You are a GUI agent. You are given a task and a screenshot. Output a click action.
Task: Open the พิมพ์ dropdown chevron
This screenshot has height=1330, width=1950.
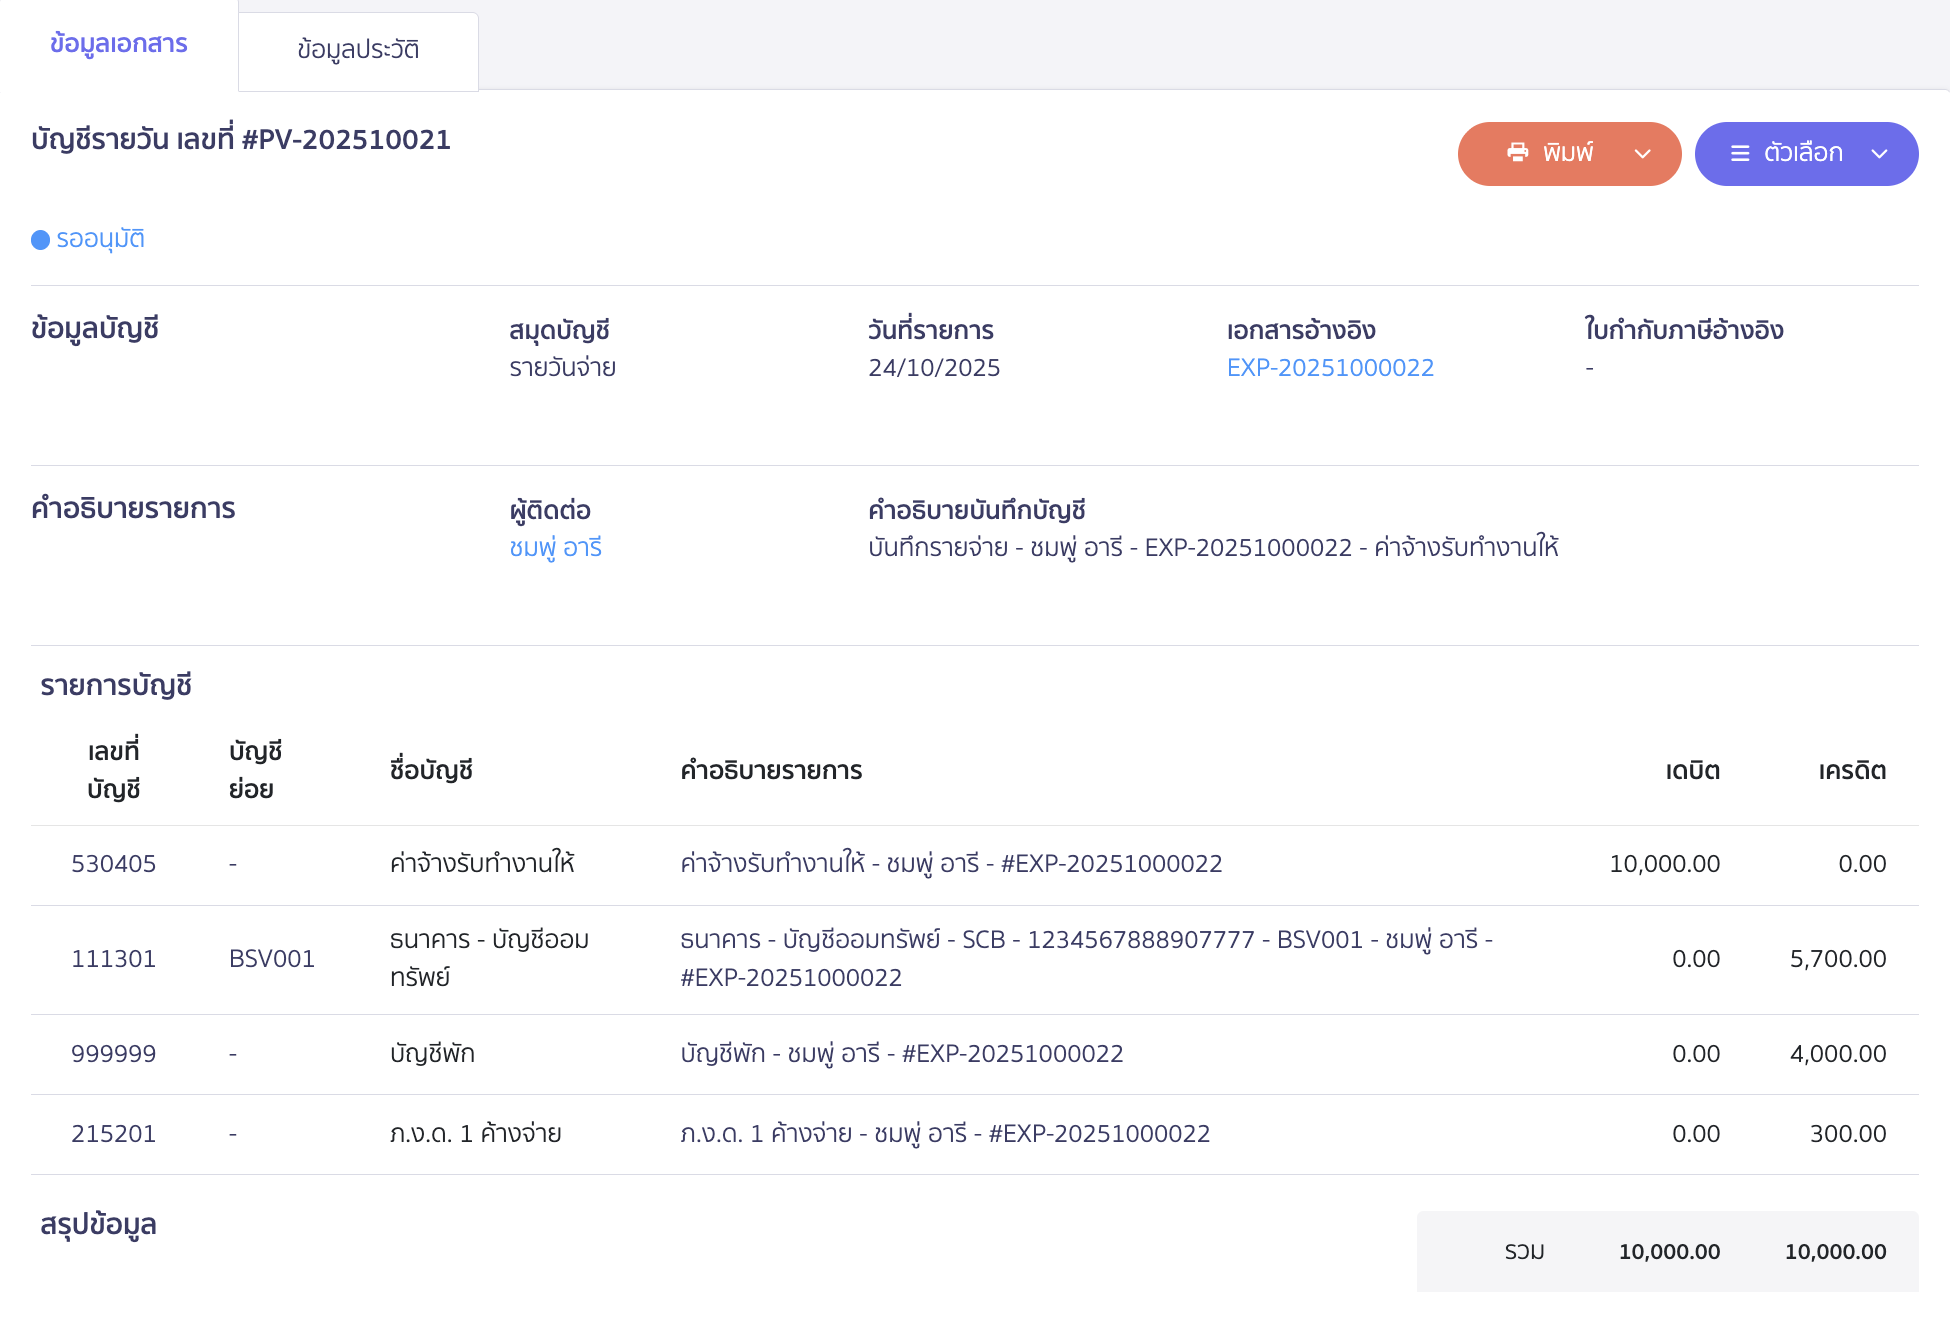point(1641,154)
